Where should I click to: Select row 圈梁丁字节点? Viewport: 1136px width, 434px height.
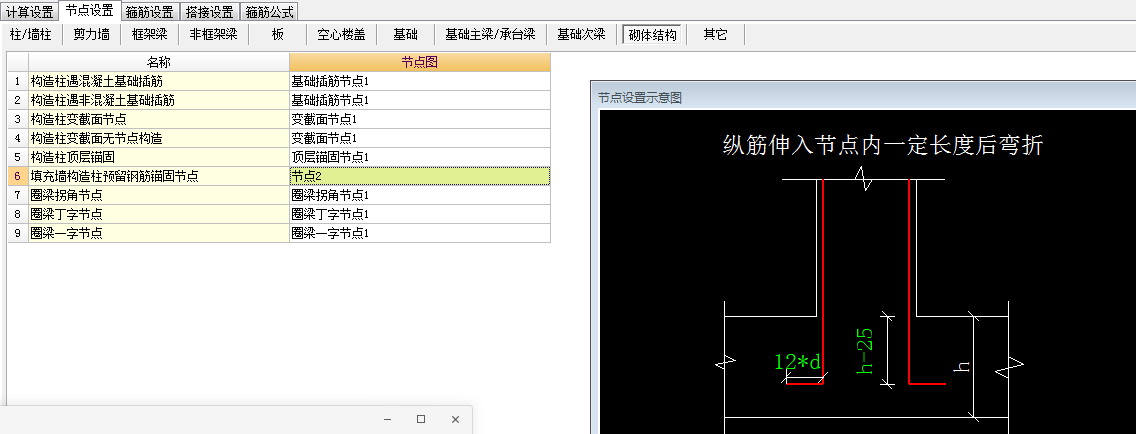point(159,214)
